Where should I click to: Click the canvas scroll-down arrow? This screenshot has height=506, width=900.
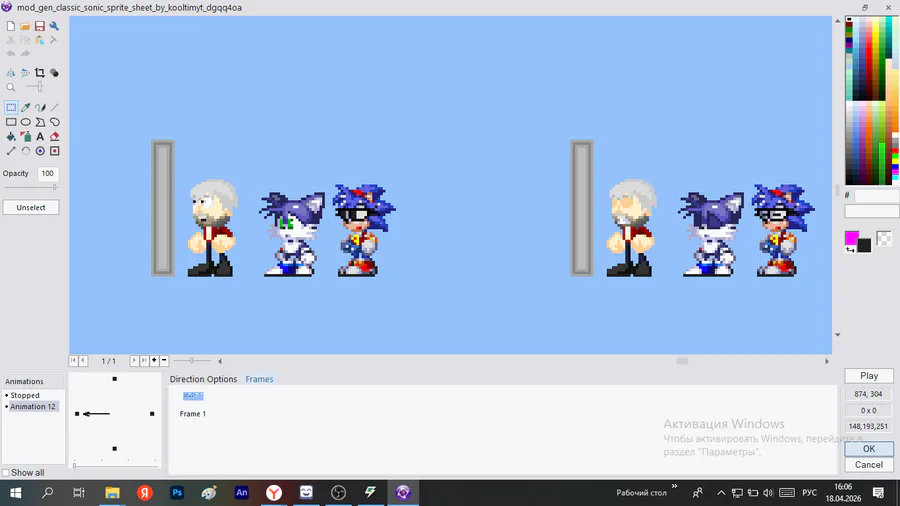[x=837, y=334]
